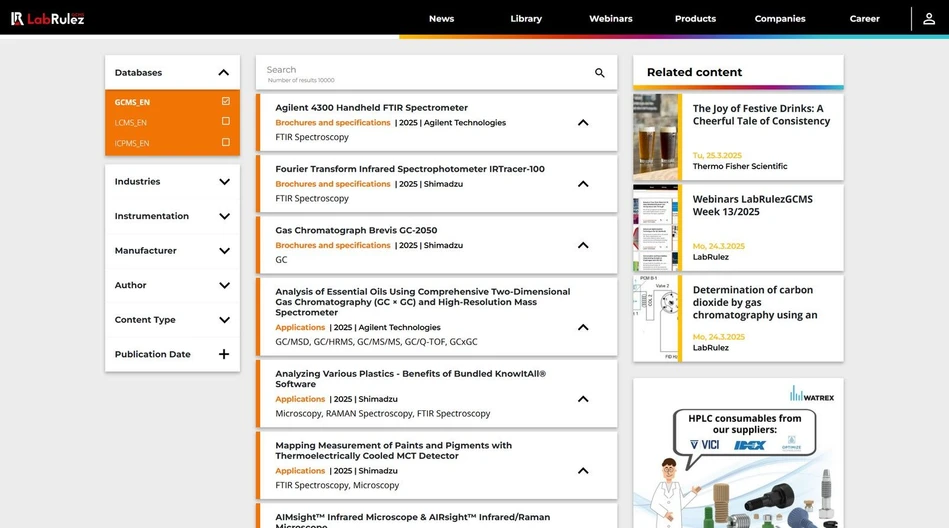The height and width of the screenshot is (528, 949).
Task: Open the Library menu
Action: [x=526, y=19]
